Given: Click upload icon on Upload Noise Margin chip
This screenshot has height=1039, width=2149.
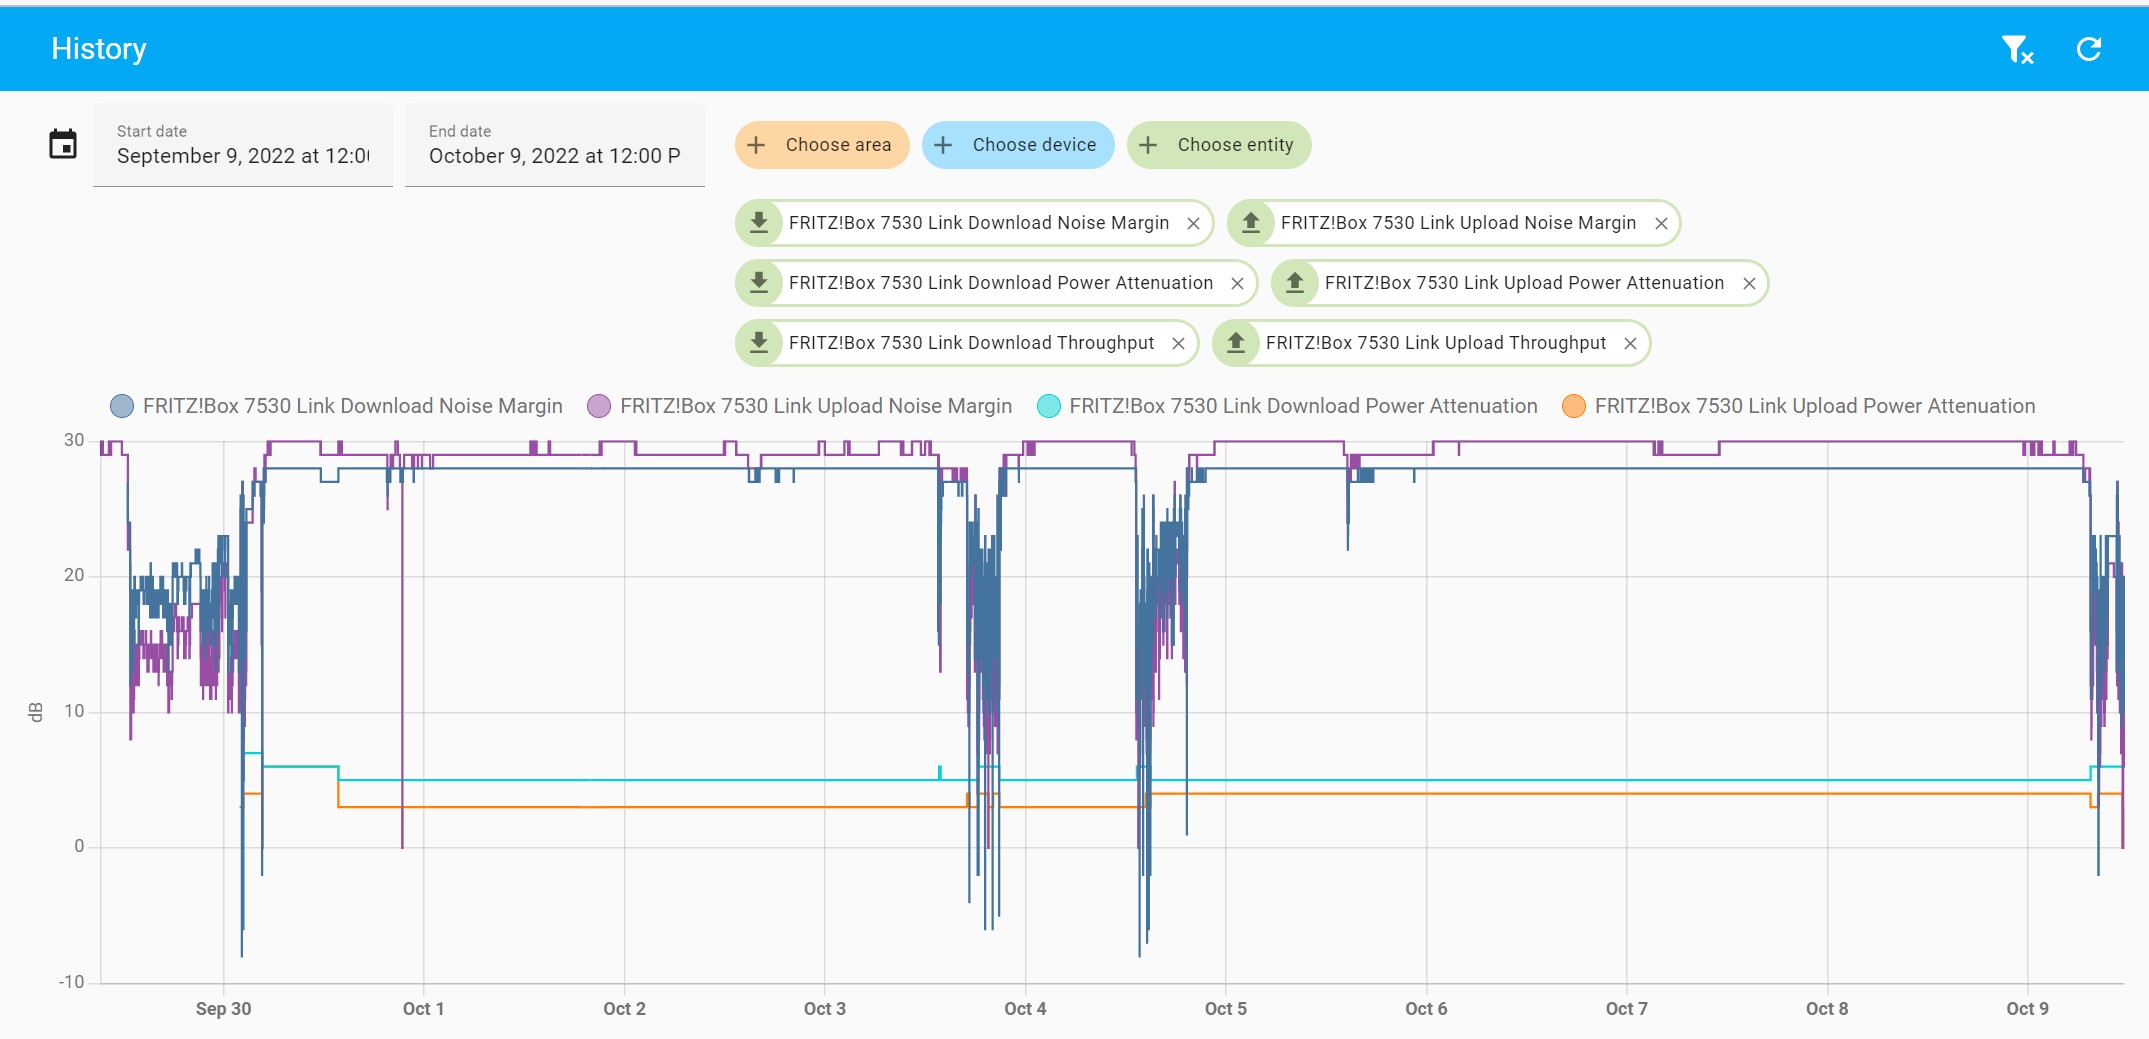Looking at the screenshot, I should [x=1251, y=223].
